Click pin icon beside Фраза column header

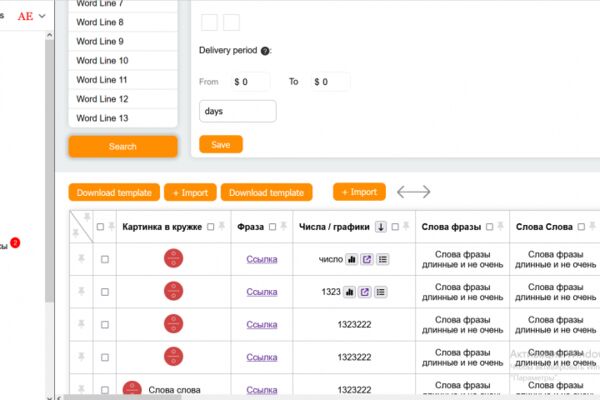284,226
